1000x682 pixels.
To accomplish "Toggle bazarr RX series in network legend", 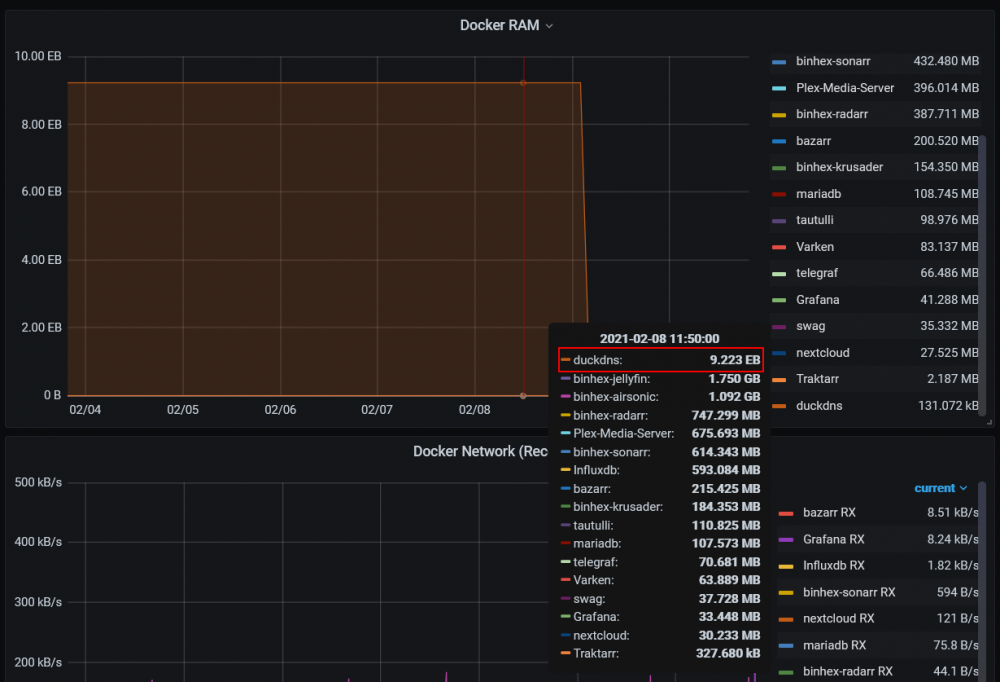I will 829,513.
